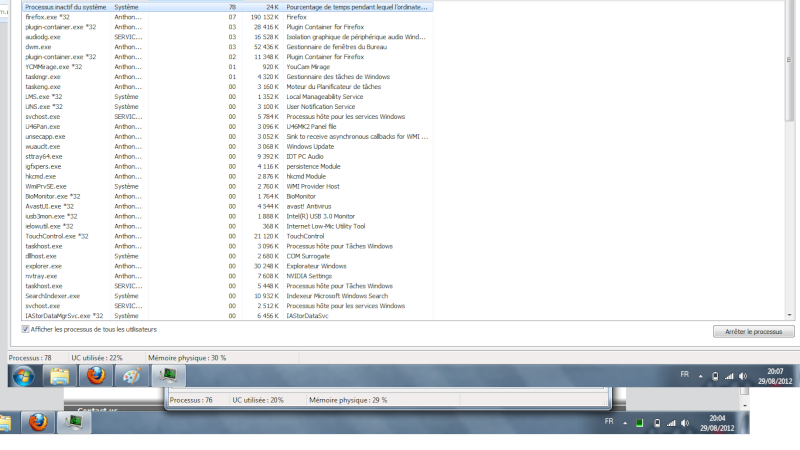The width and height of the screenshot is (800, 450).
Task: Click the 'Processus : 78' status entry
Action: pos(30,358)
